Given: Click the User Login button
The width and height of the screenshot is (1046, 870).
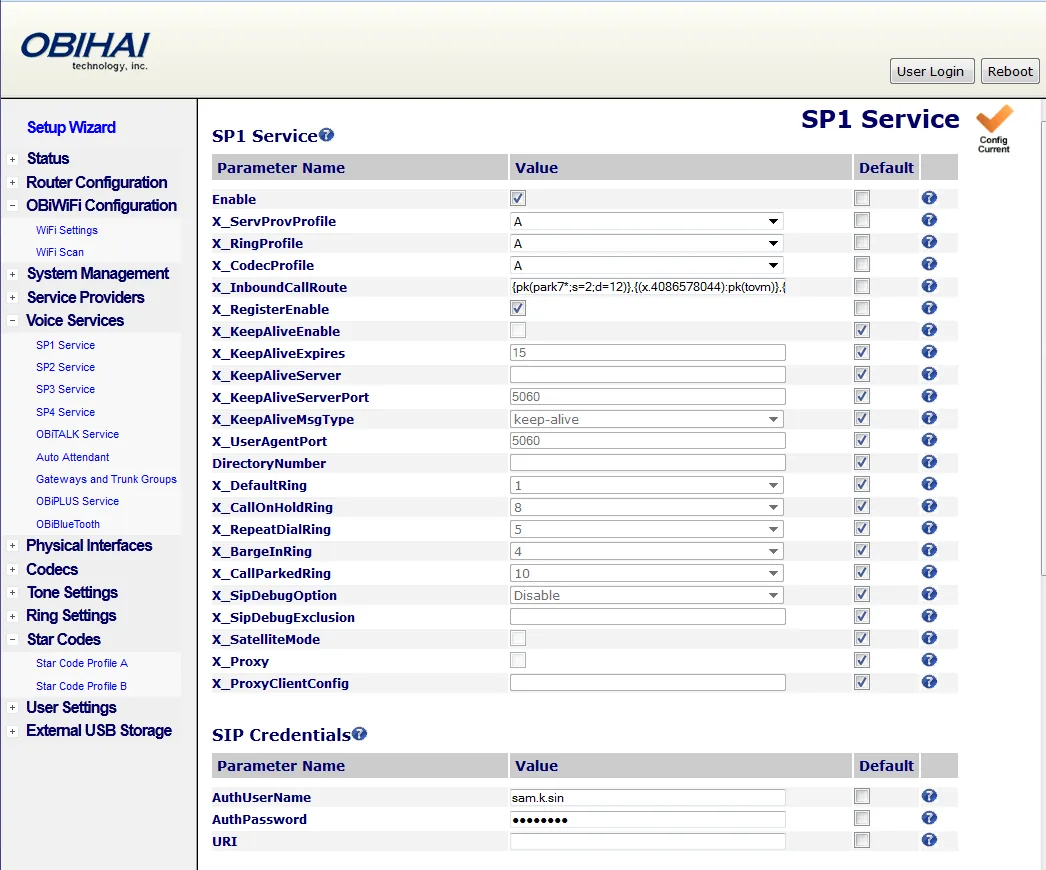Looking at the screenshot, I should click(931, 71).
